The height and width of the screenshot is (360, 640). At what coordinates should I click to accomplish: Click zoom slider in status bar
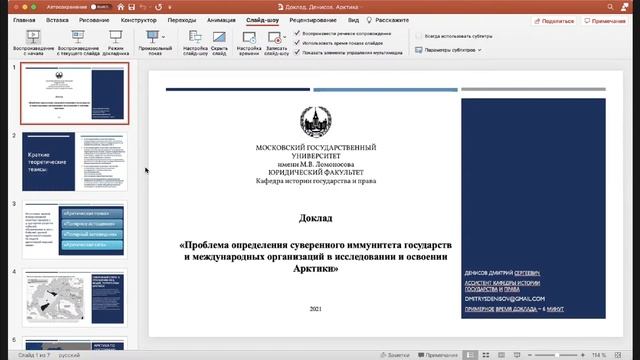click(x=556, y=355)
